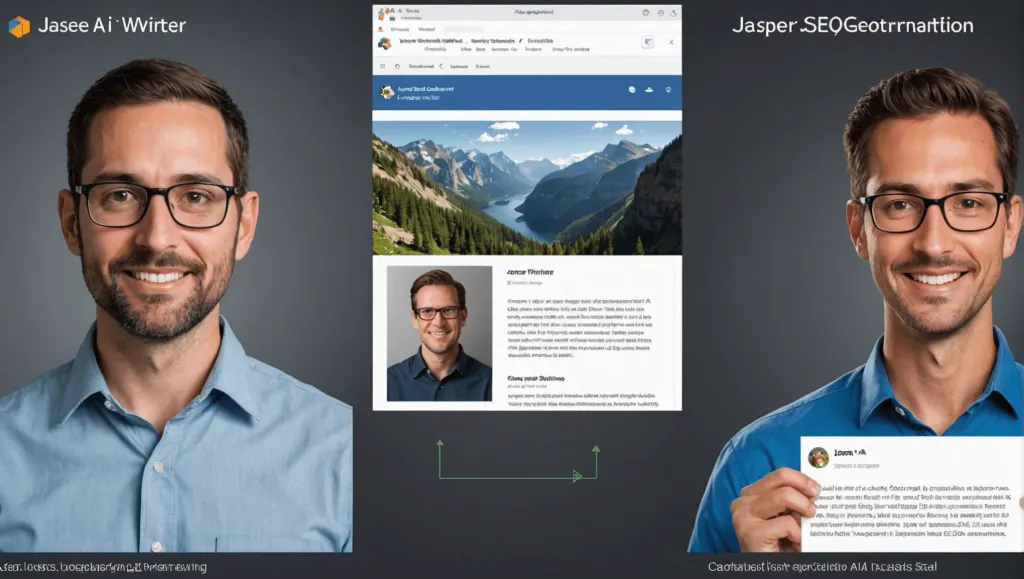The width and height of the screenshot is (1024, 579).
Task: Close the panel with the X icon
Action: click(671, 42)
